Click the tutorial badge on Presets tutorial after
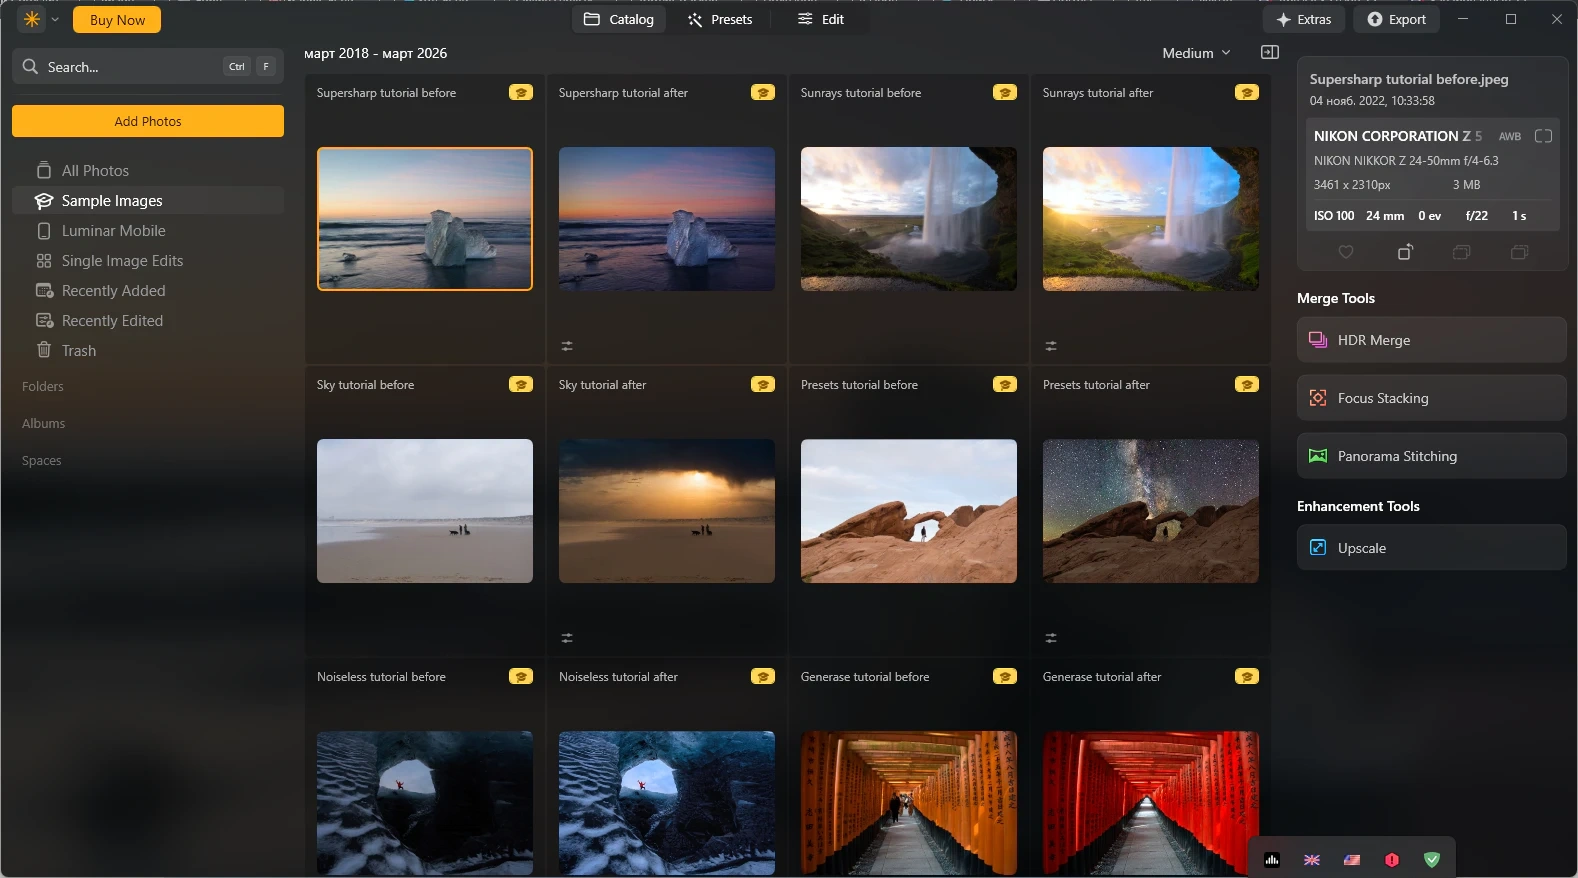Screen dimensions: 1578x878 pos(1247,385)
